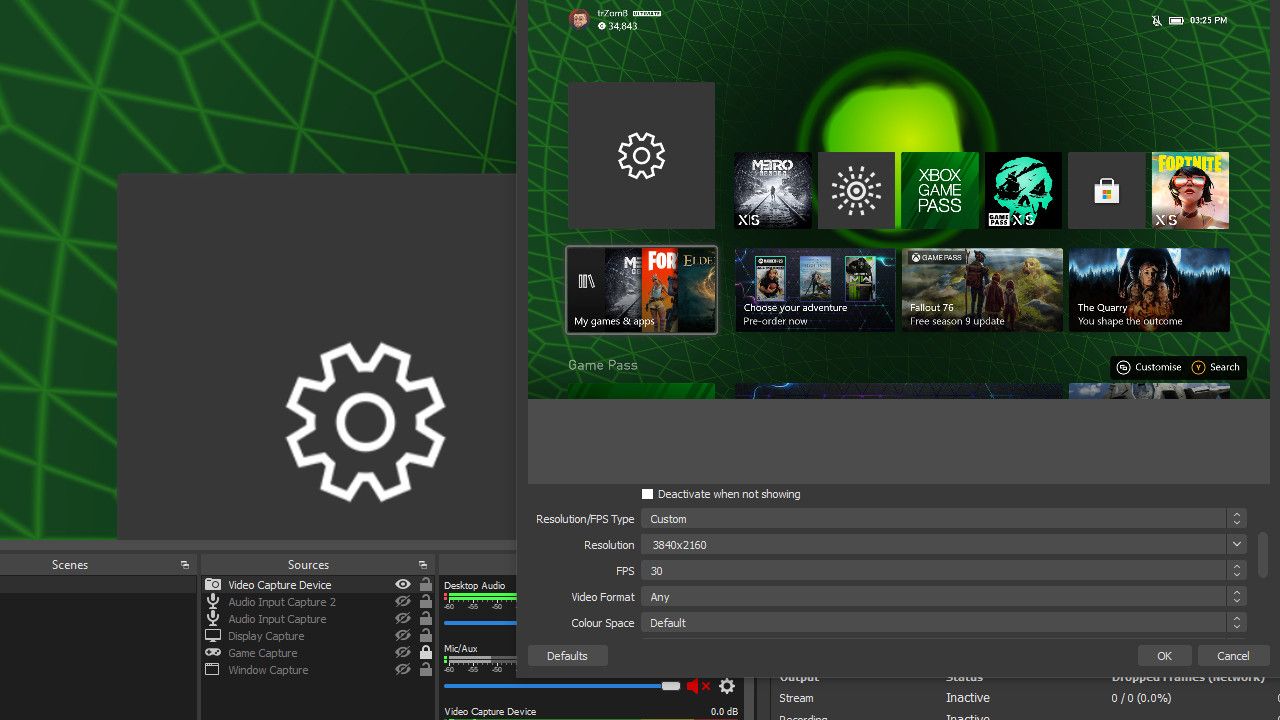Open Colour Space dropdown showing Default
Viewport: 1280px width, 720px height.
click(x=943, y=623)
